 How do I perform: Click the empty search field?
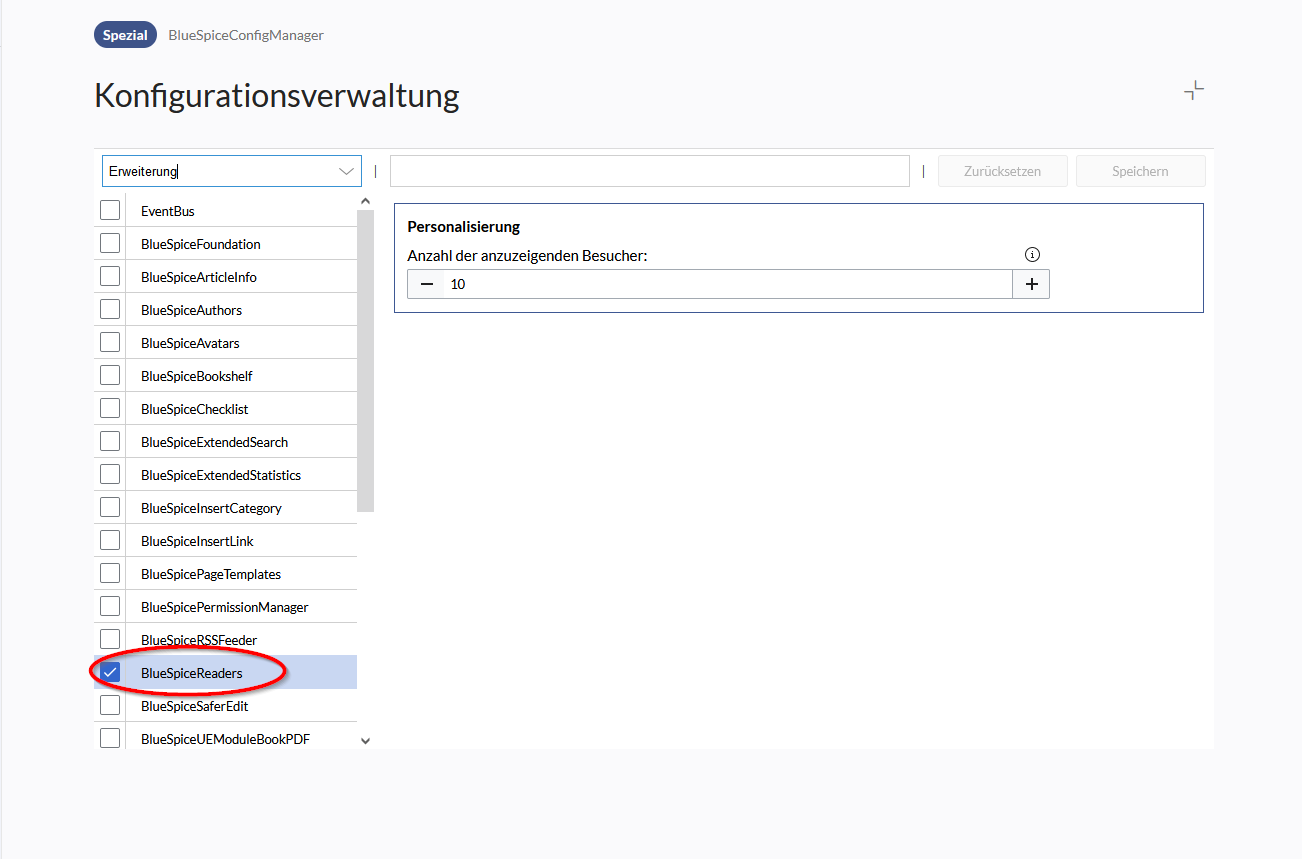click(x=650, y=171)
